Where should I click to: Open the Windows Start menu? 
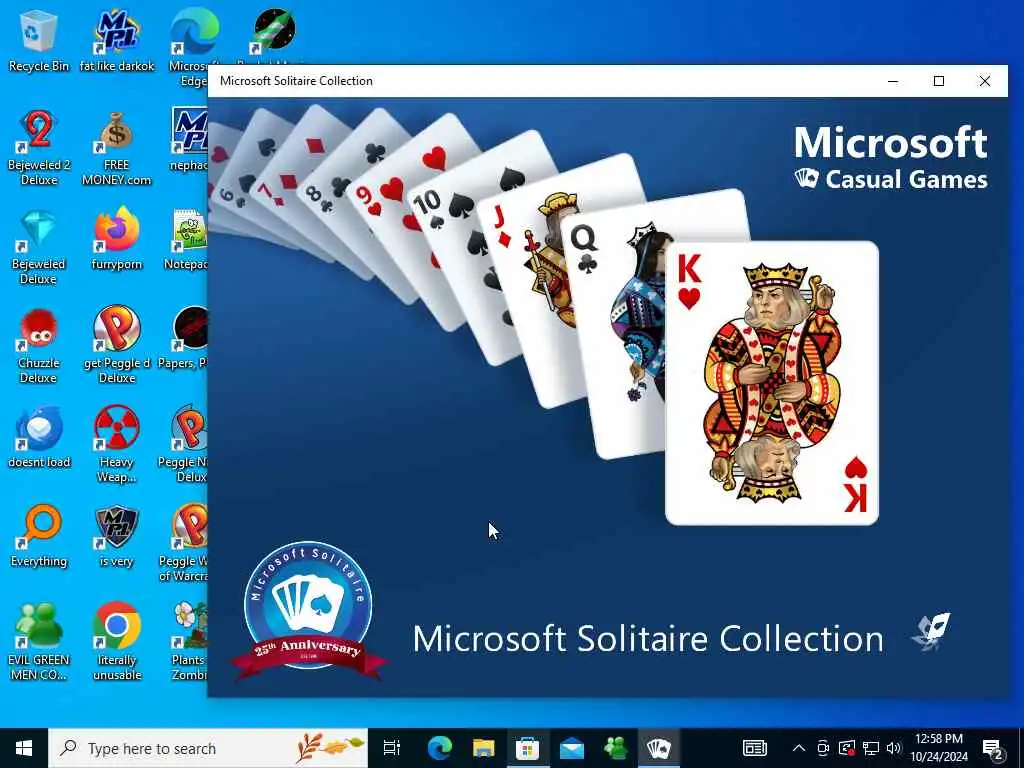24,748
